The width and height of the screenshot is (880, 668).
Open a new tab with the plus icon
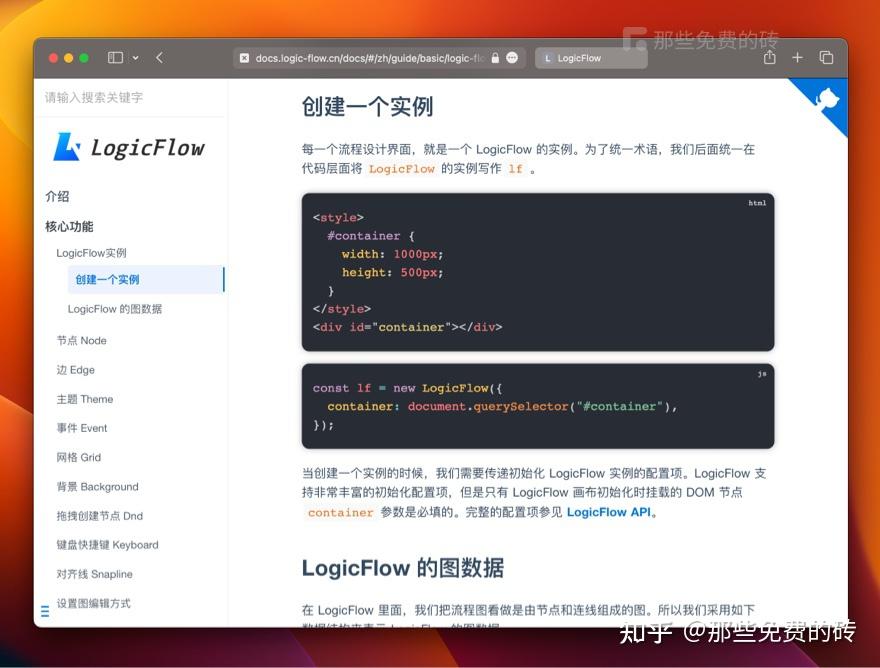tap(797, 57)
